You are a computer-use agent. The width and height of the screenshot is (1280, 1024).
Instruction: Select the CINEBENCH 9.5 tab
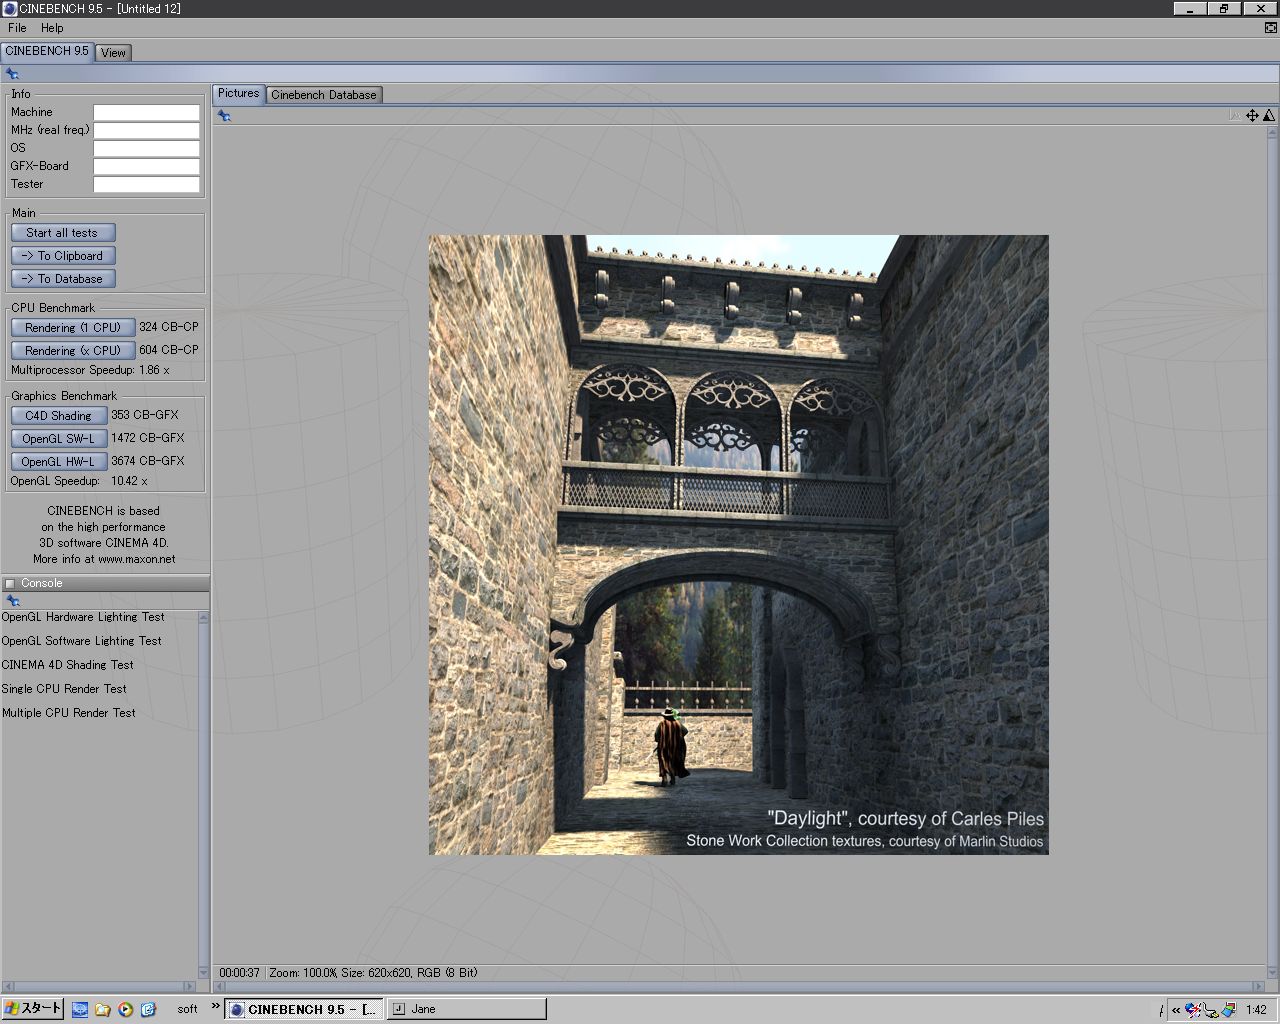[x=47, y=51]
